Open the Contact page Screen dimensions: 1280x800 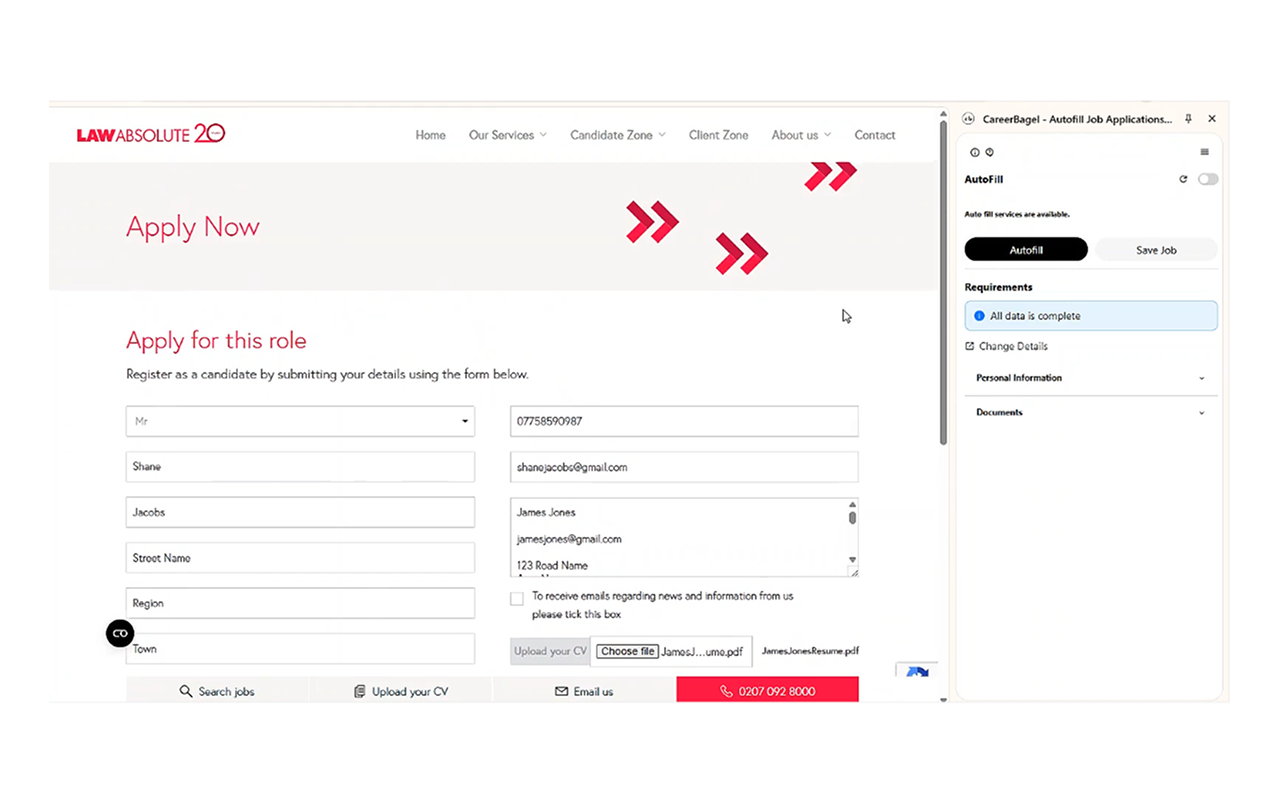click(x=875, y=135)
